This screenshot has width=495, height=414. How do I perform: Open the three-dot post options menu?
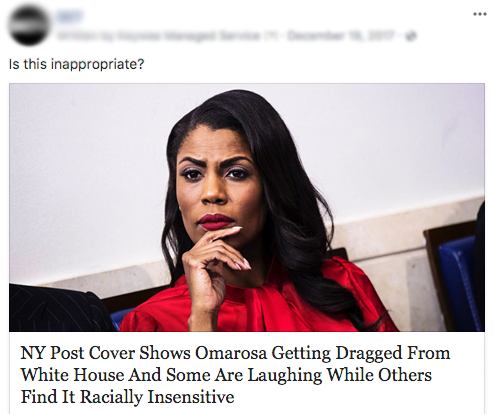[x=480, y=14]
